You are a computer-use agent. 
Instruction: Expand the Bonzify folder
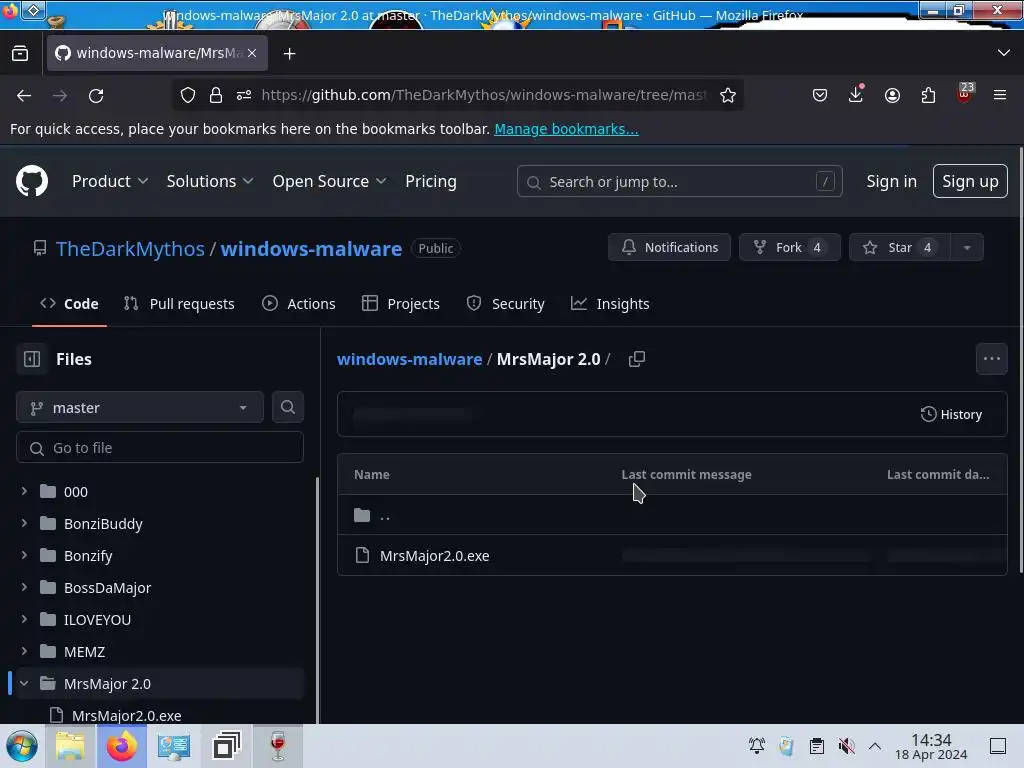tap(24, 555)
